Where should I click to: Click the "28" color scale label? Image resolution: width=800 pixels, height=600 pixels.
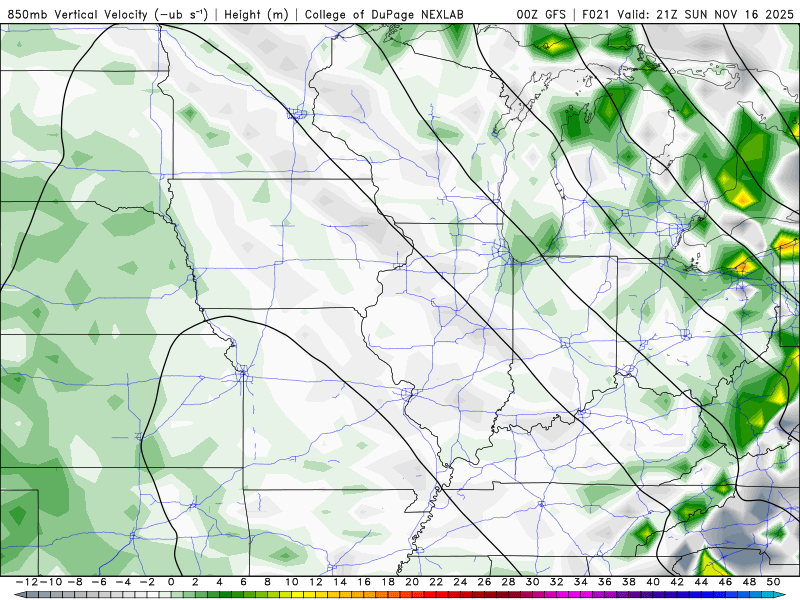[508, 582]
